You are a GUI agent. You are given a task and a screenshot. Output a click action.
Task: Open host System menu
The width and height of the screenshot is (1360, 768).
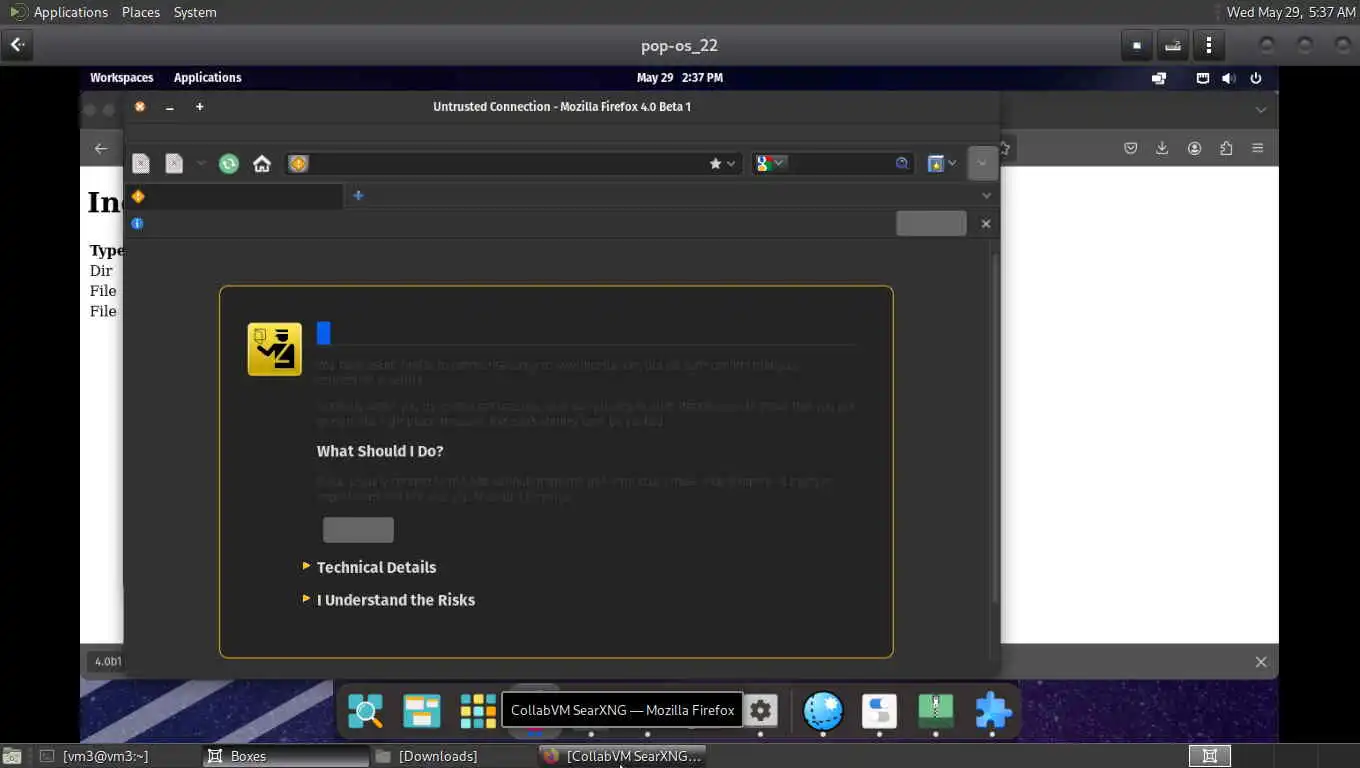[x=195, y=12]
